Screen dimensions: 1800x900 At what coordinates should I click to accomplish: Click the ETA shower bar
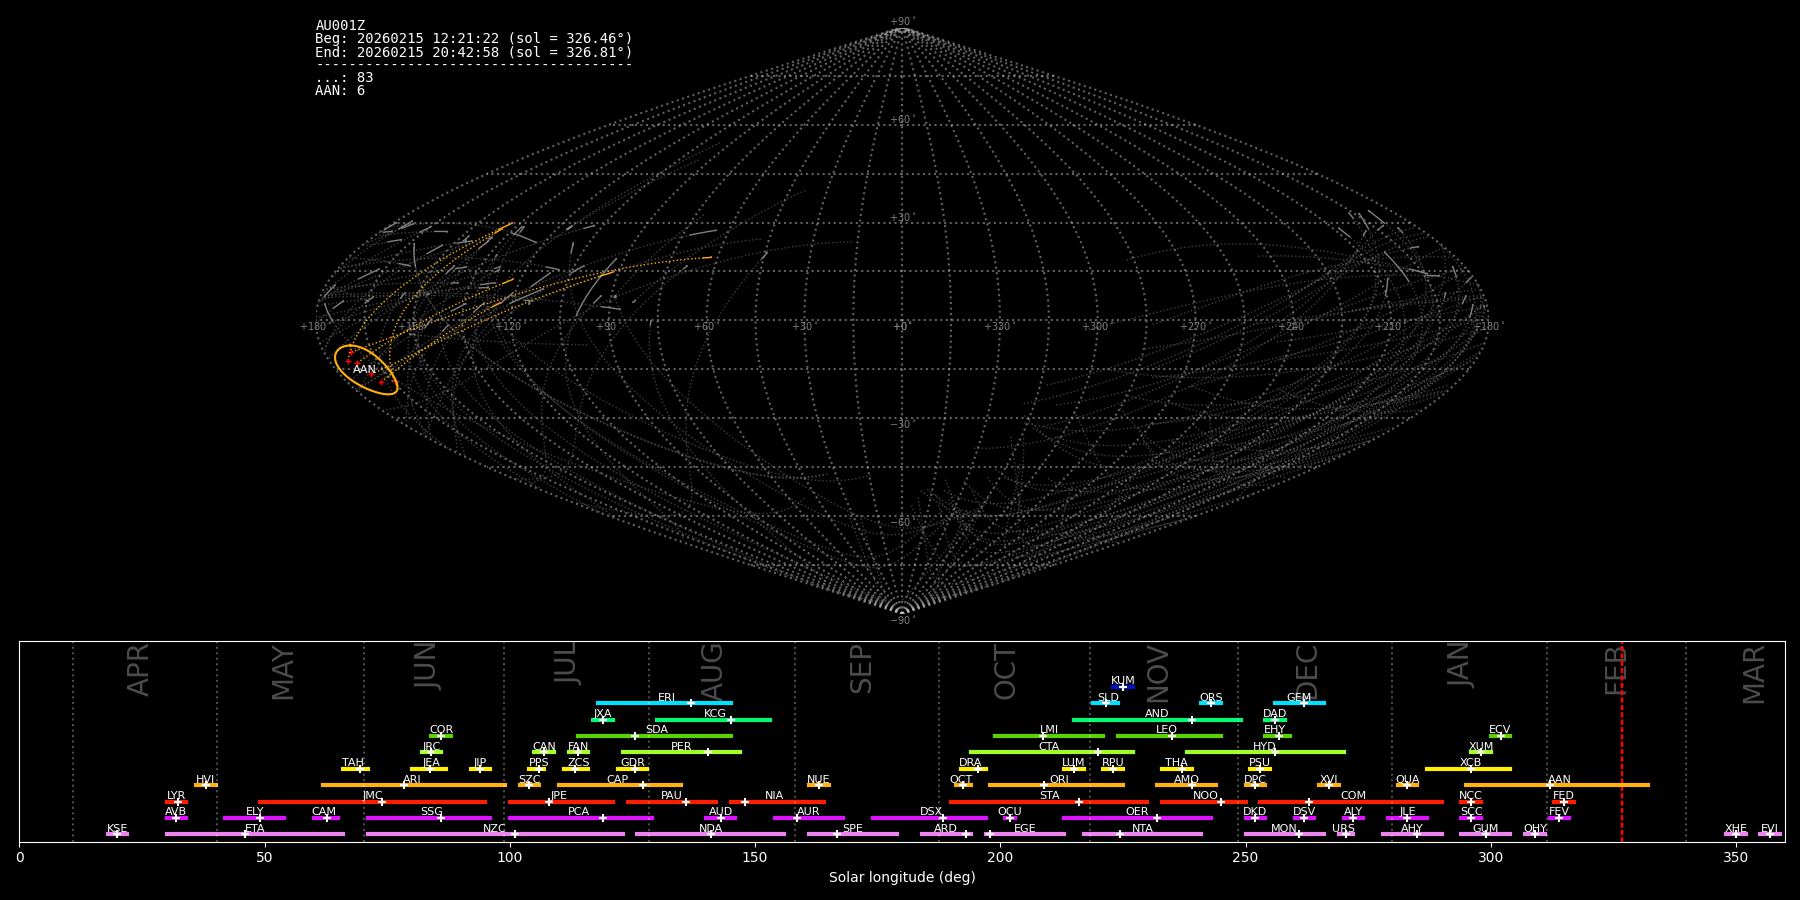(x=254, y=834)
